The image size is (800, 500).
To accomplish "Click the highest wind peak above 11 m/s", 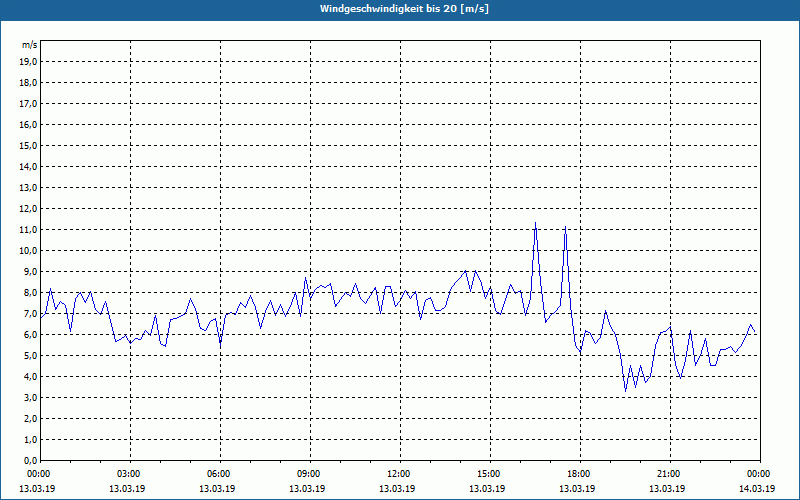I will tap(535, 223).
